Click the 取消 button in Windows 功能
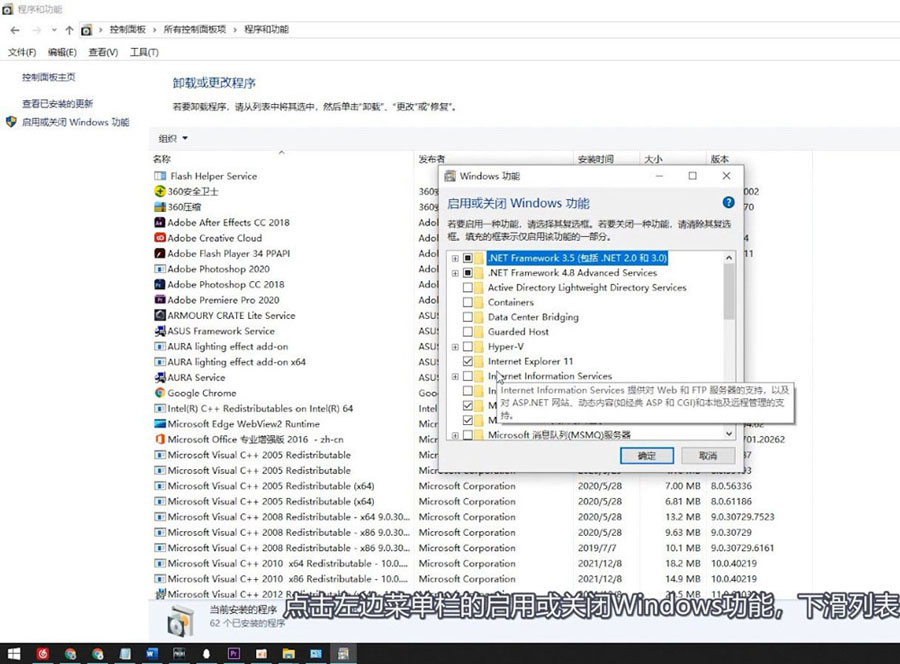 pyautogui.click(x=708, y=456)
